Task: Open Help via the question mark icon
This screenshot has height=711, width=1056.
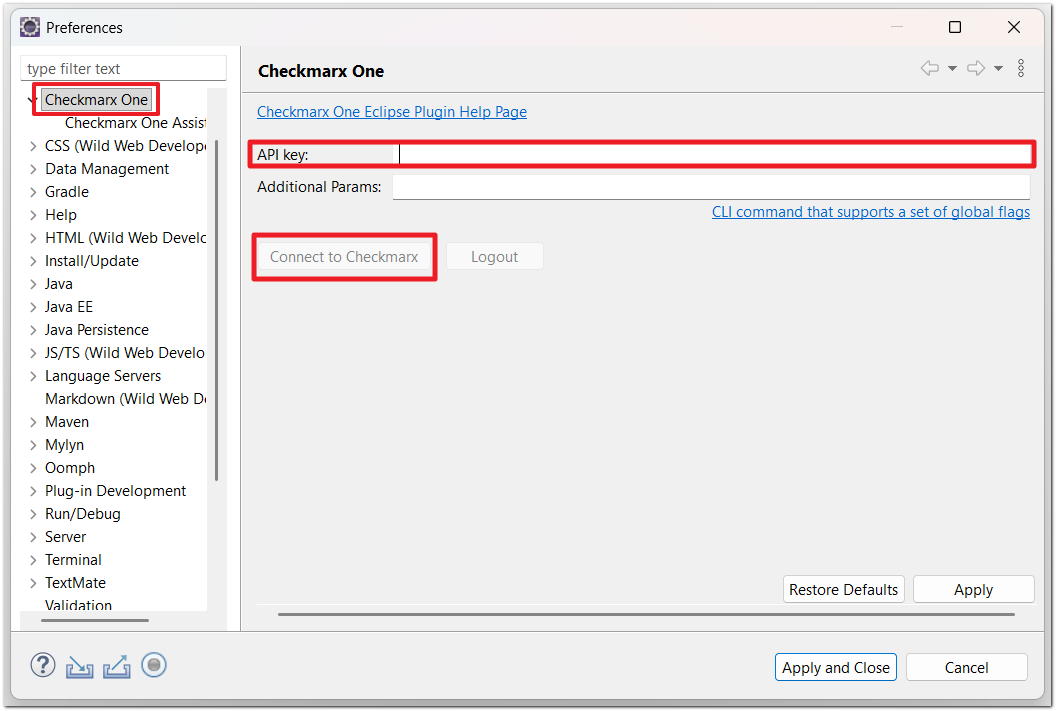Action: pos(42,665)
